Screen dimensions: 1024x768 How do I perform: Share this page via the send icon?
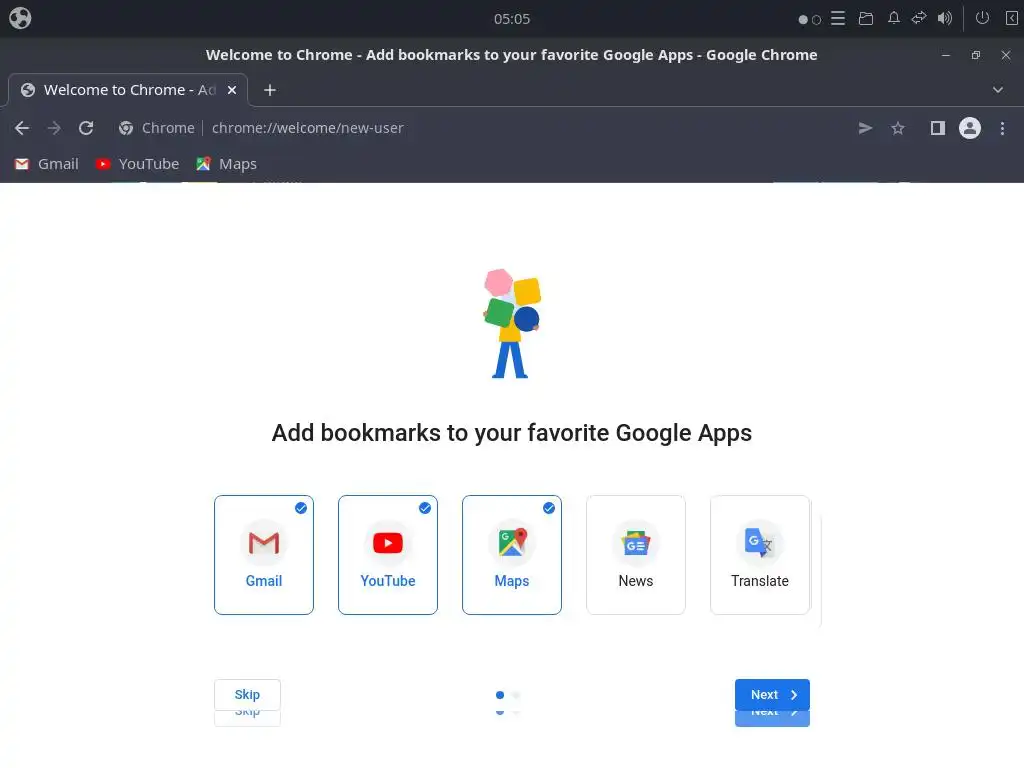click(x=865, y=128)
